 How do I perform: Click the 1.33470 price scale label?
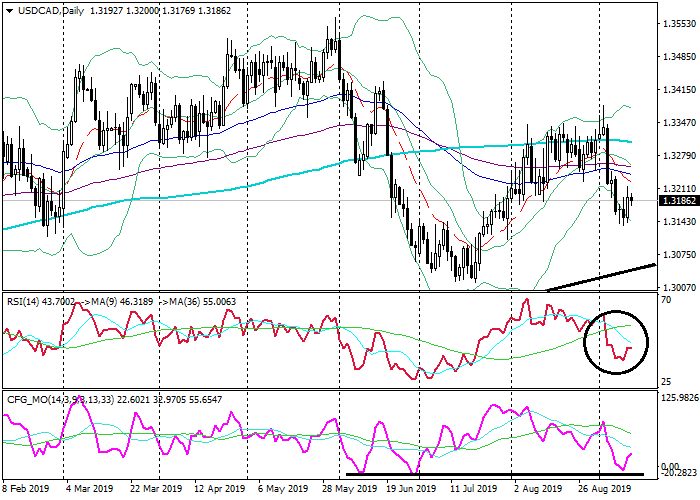679,122
